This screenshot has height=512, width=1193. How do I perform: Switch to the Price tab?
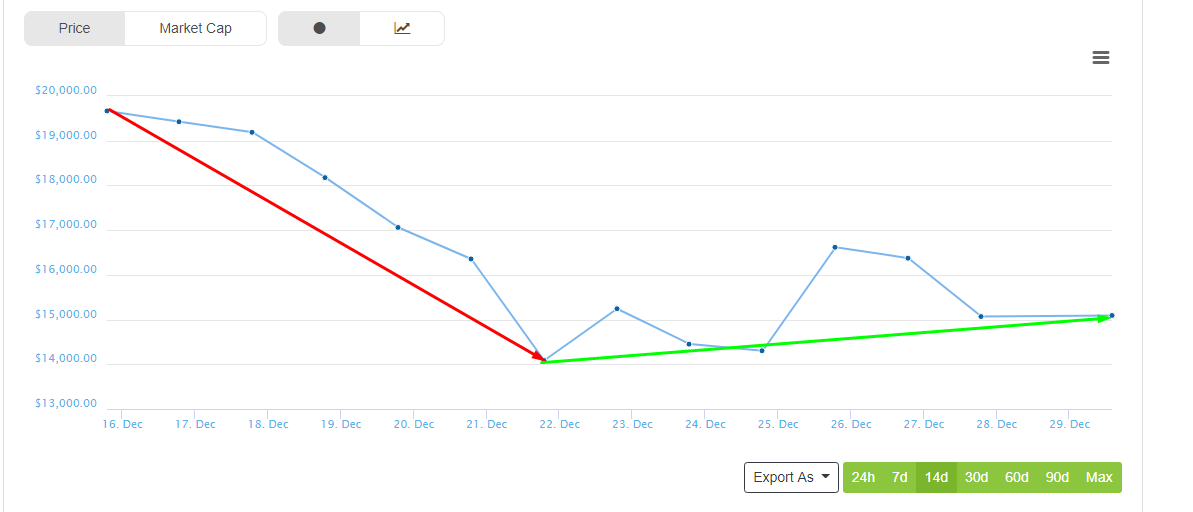(75, 28)
